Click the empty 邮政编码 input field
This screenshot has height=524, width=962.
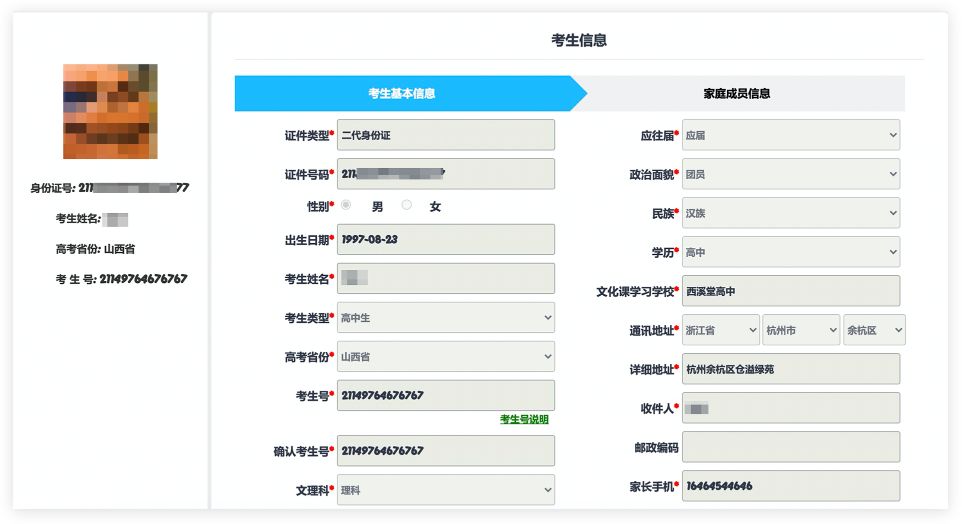(790, 447)
